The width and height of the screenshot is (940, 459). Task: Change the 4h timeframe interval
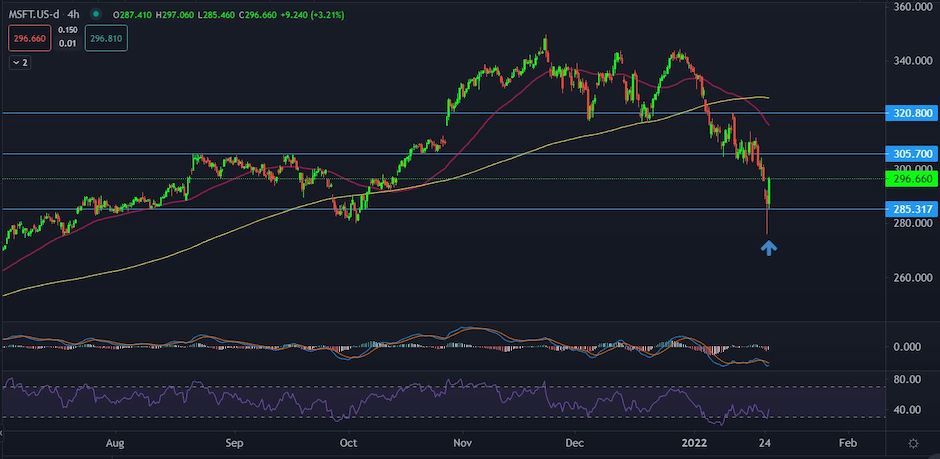tap(73, 14)
